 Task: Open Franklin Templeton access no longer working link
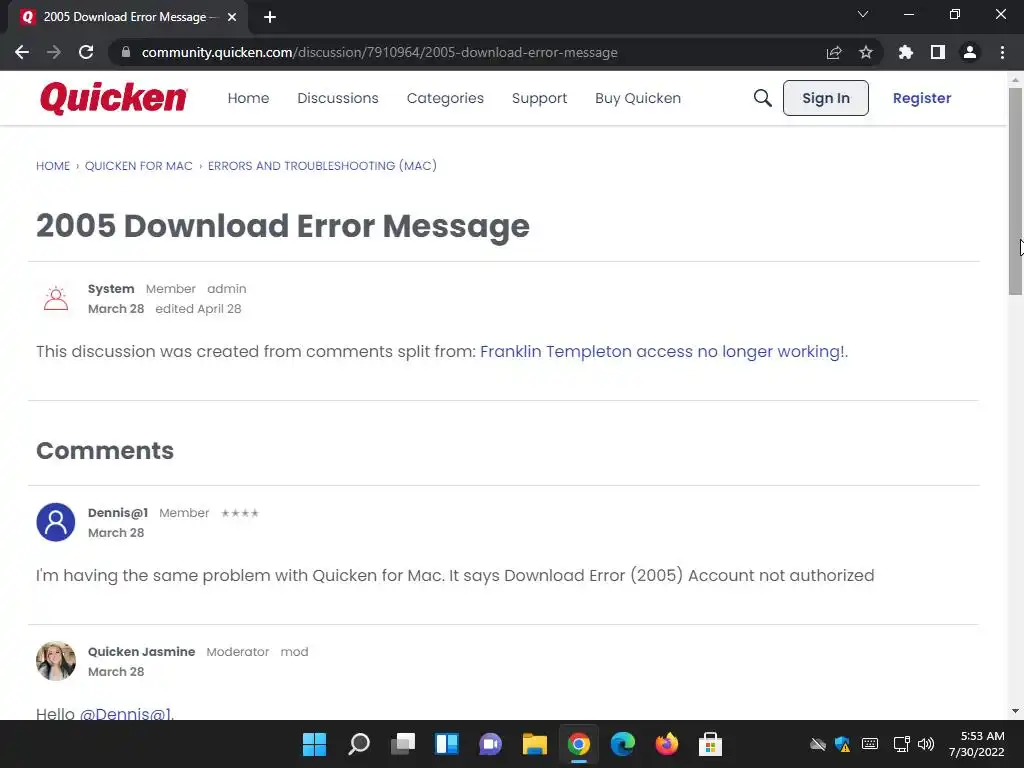(x=662, y=351)
